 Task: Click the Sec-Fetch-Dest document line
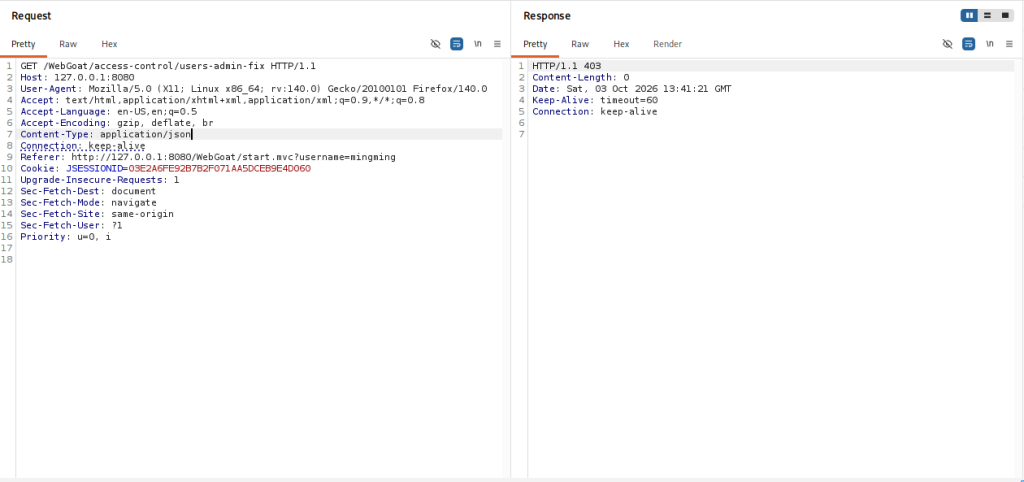tap(88, 191)
